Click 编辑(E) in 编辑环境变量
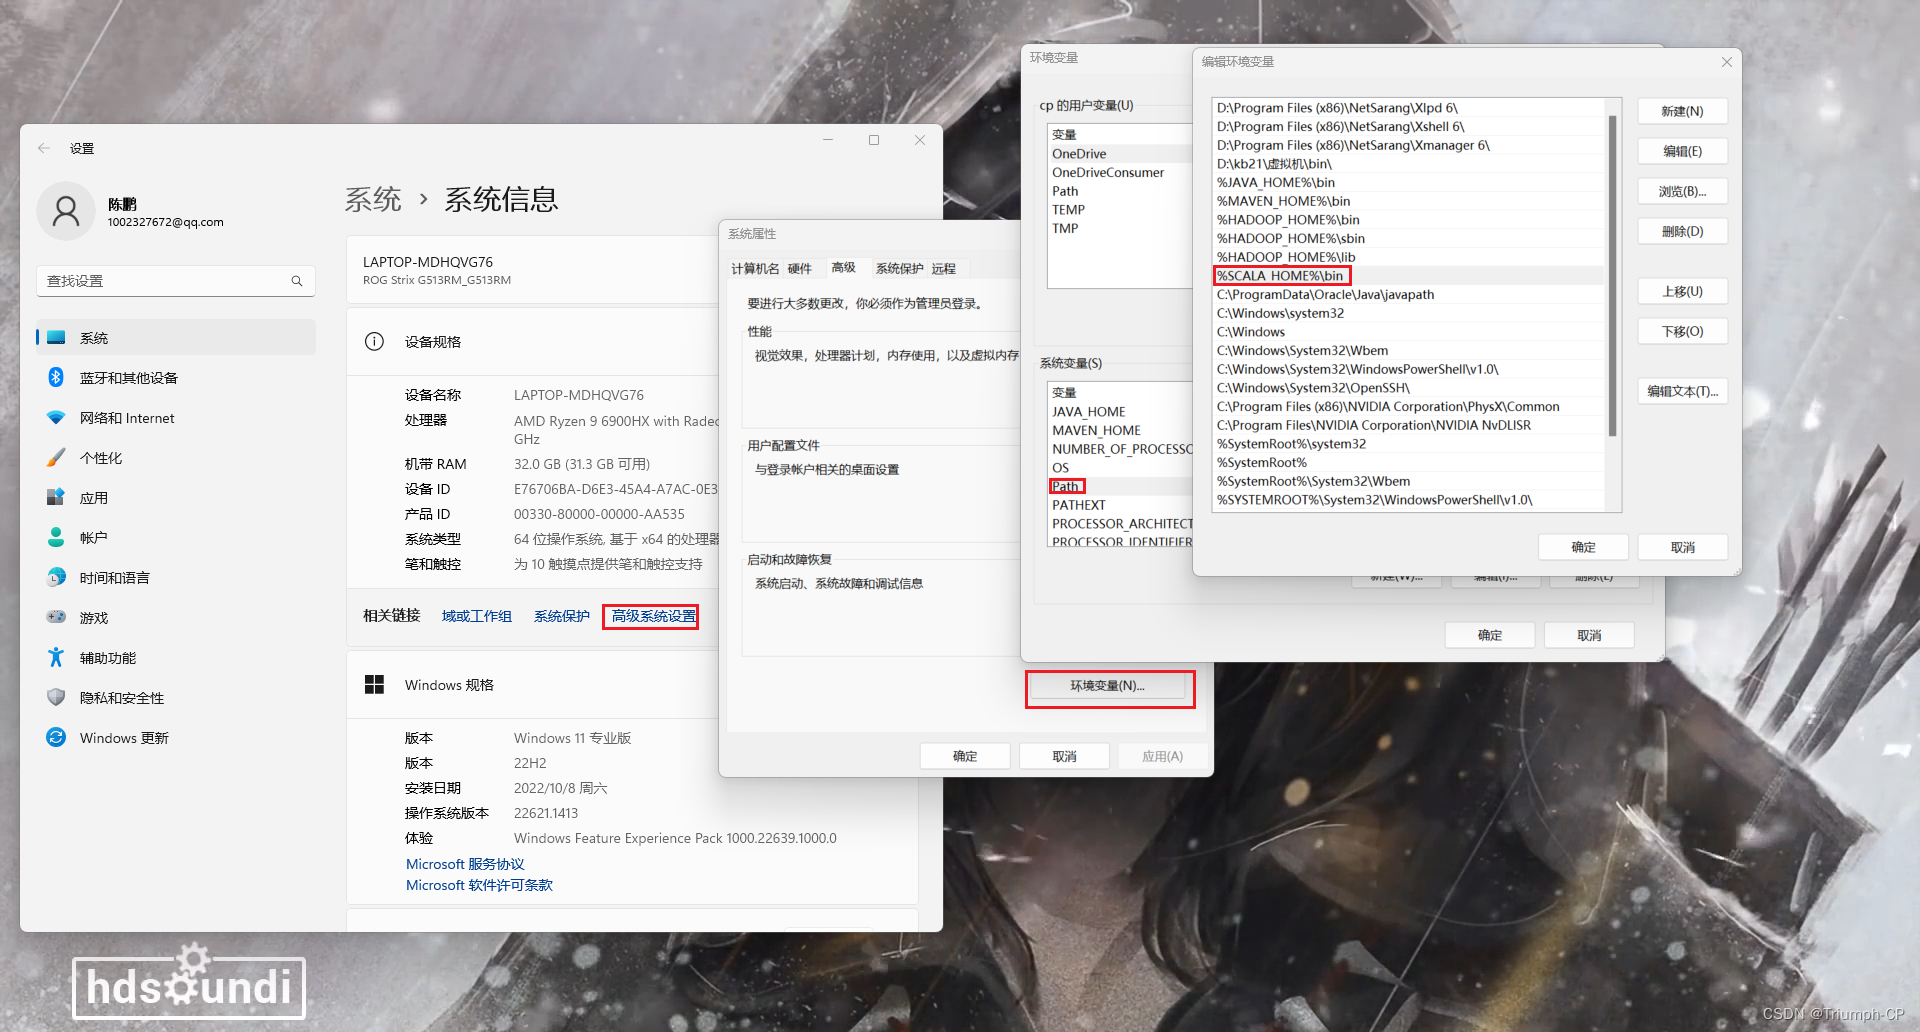The height and width of the screenshot is (1032, 1920). tap(1682, 151)
